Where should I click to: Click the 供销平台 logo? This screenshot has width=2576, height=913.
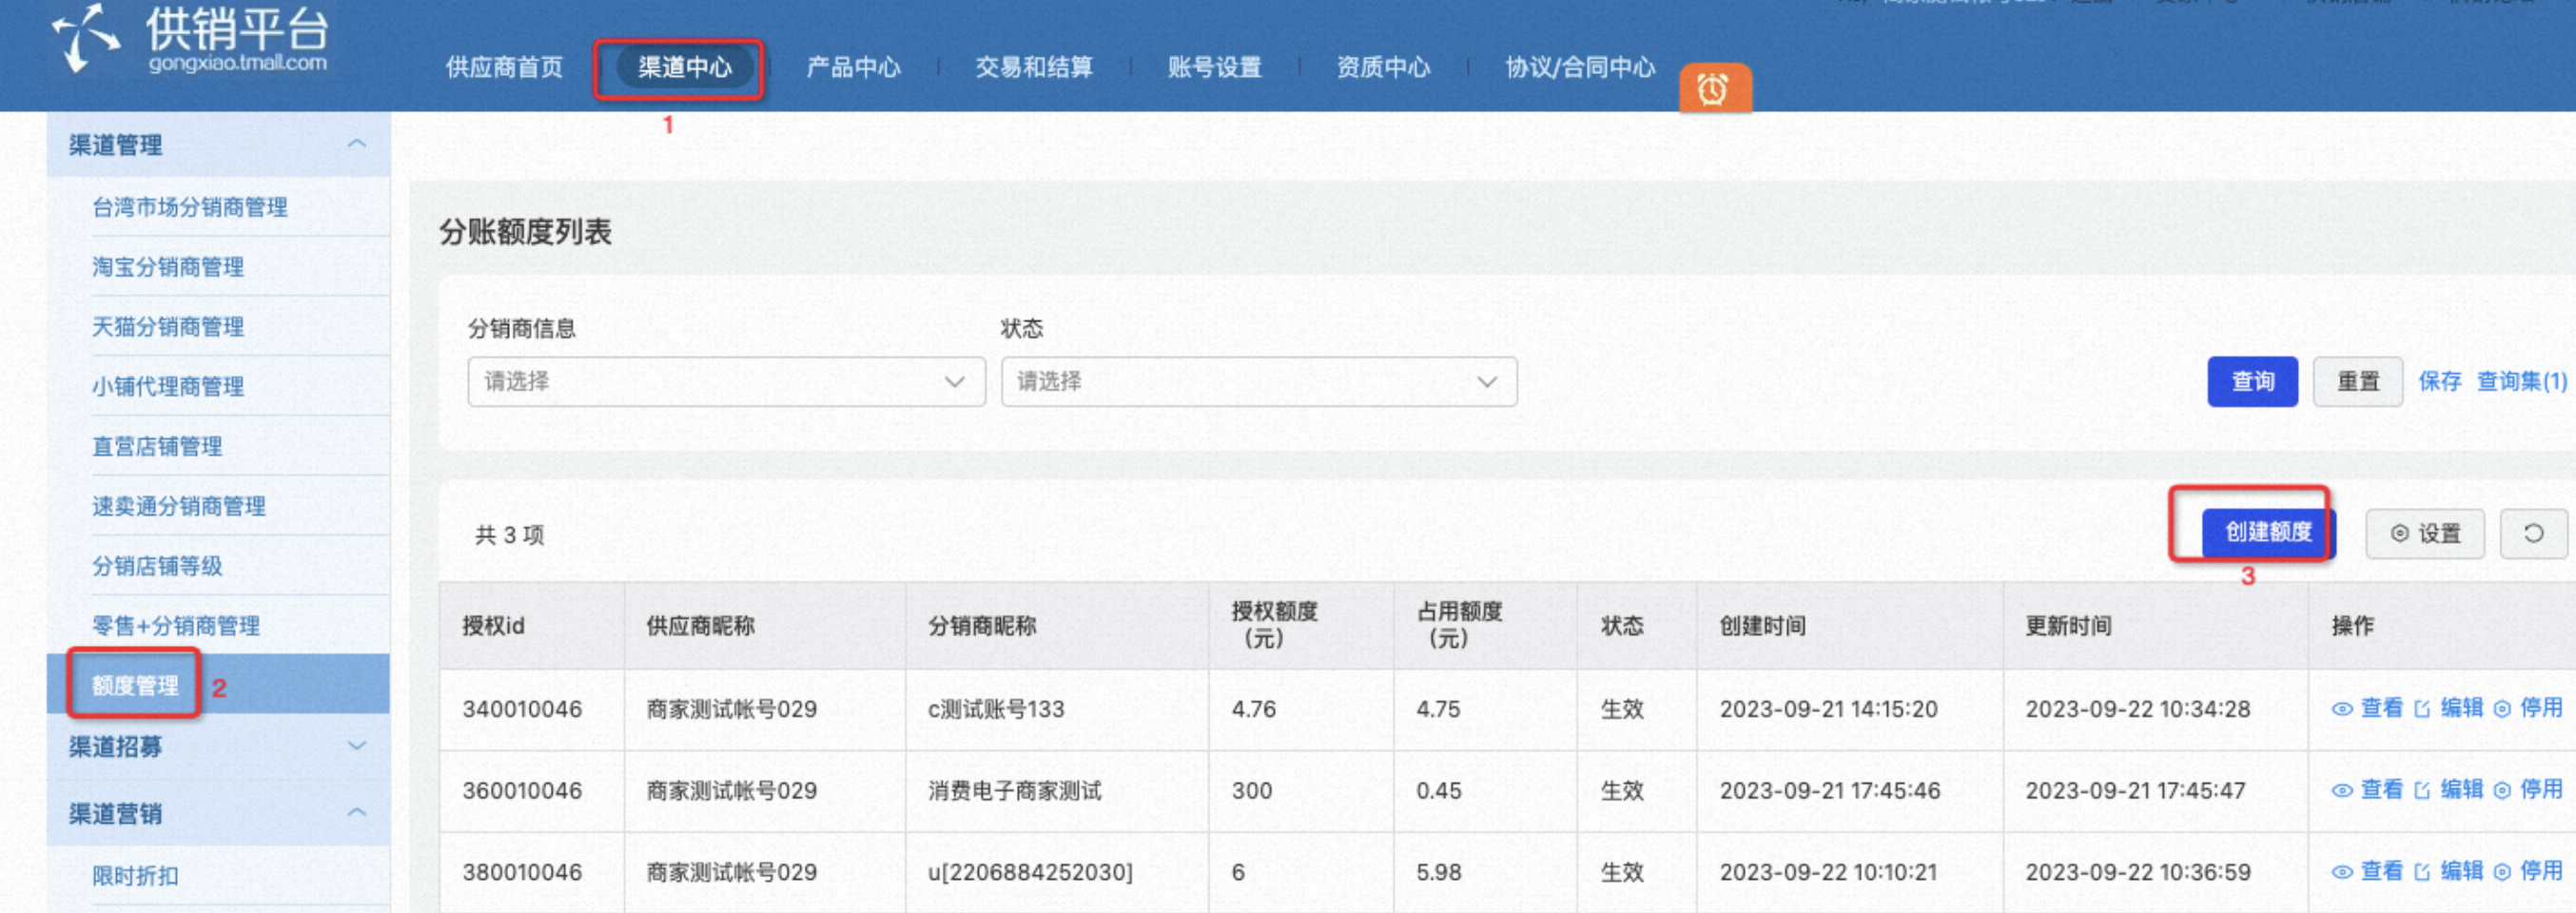(191, 39)
